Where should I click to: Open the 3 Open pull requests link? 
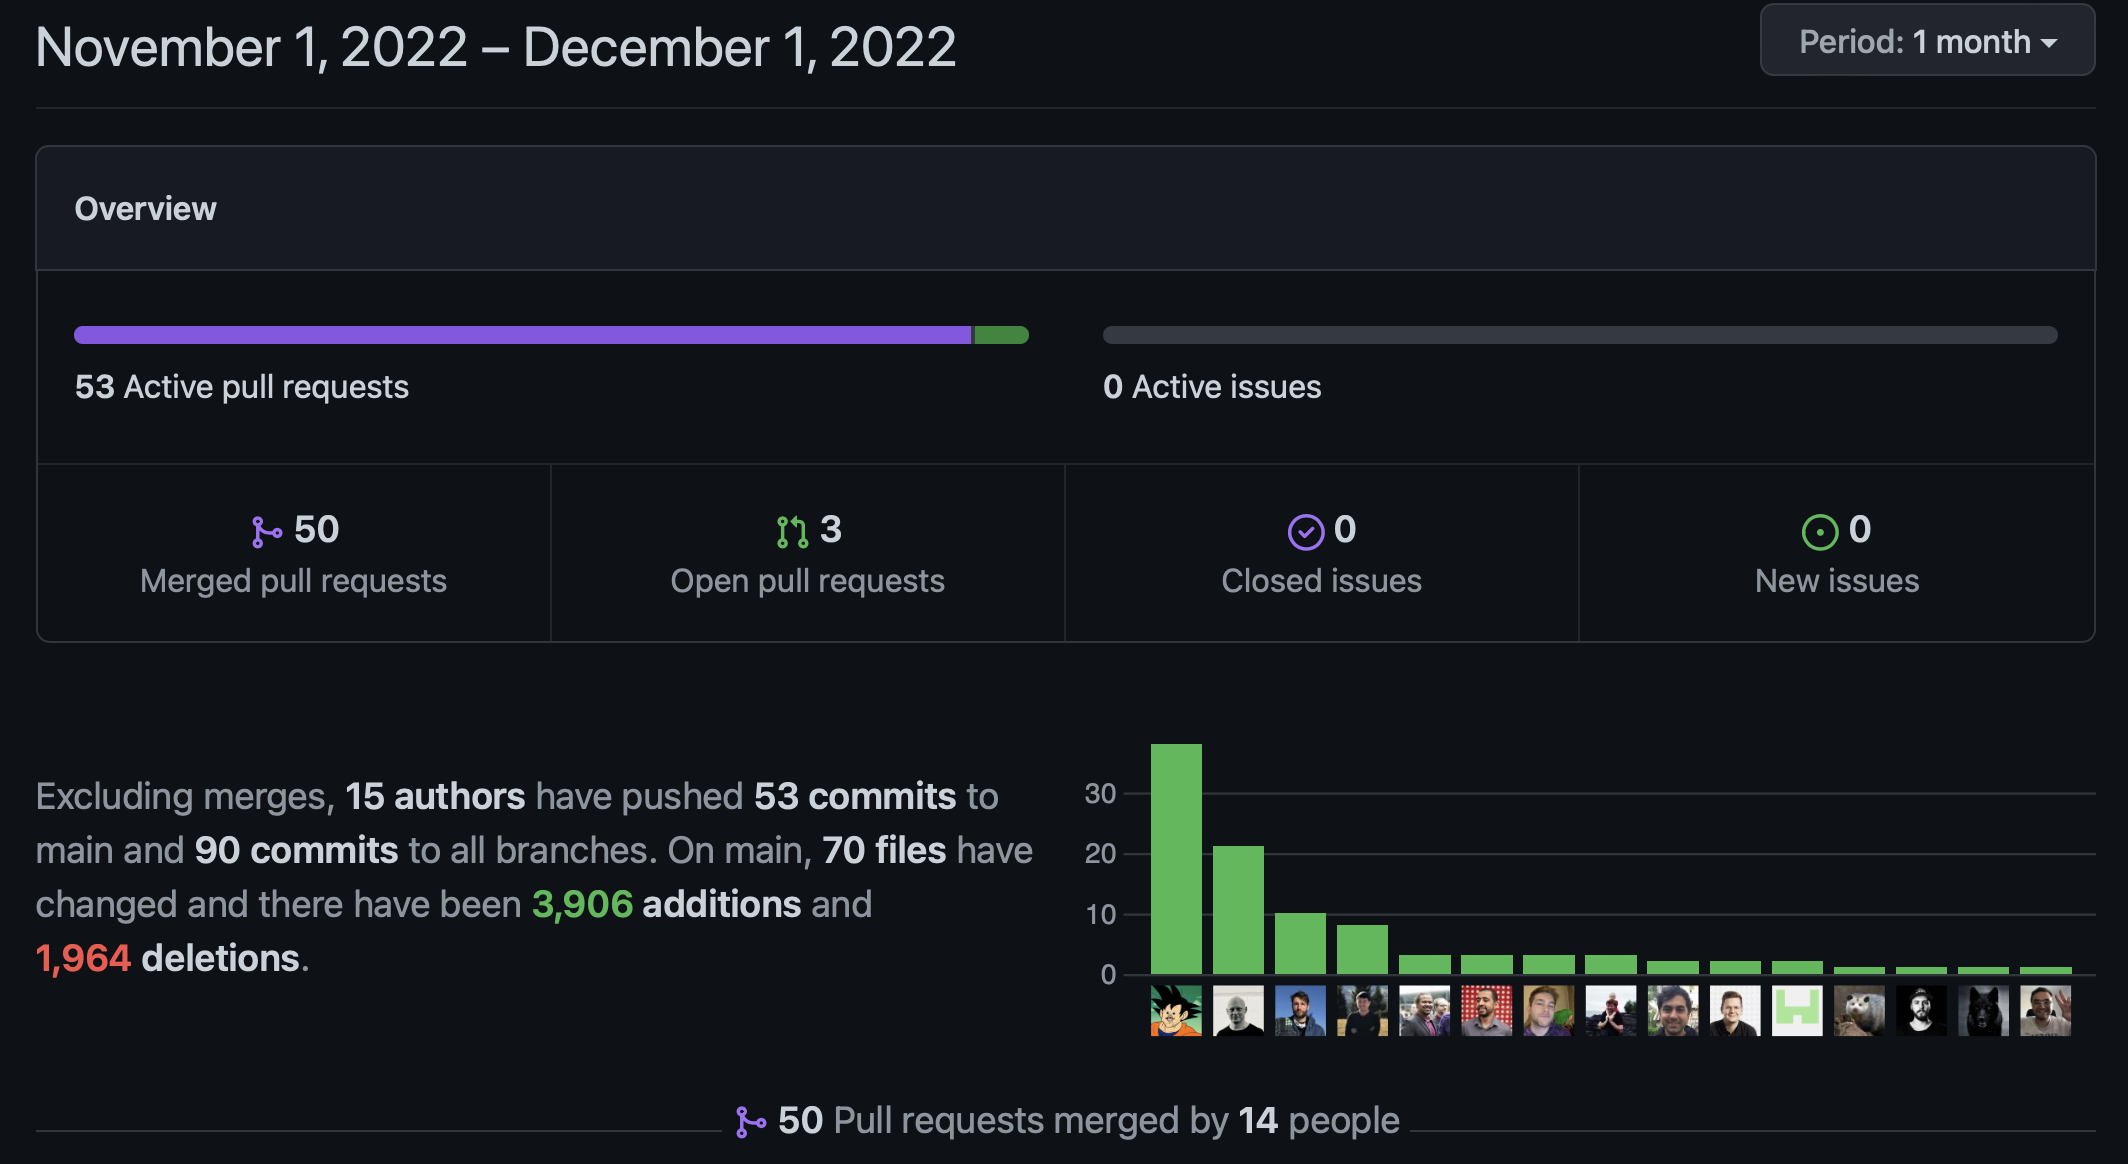coord(807,554)
